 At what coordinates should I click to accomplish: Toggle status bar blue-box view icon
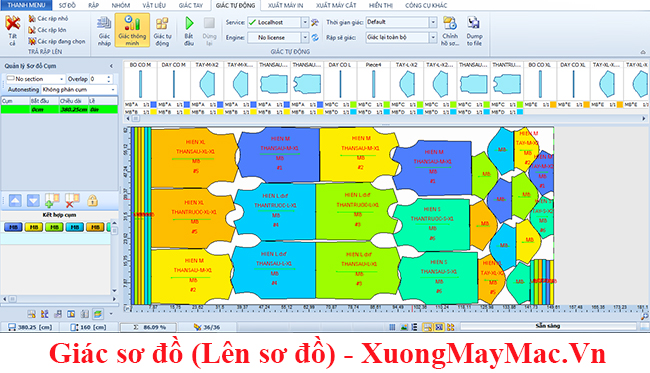pyautogui.click(x=439, y=327)
